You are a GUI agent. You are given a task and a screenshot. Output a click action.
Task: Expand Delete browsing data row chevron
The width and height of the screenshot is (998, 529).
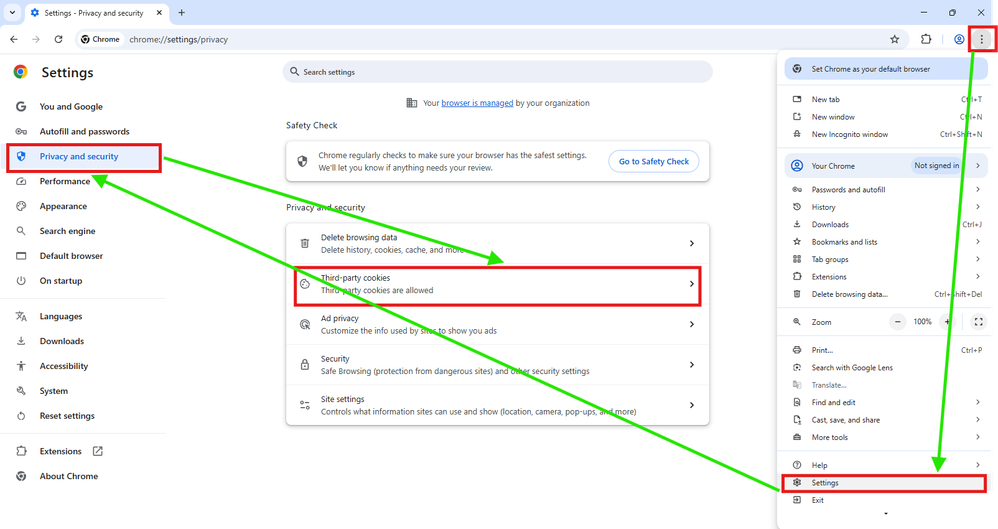tap(692, 243)
